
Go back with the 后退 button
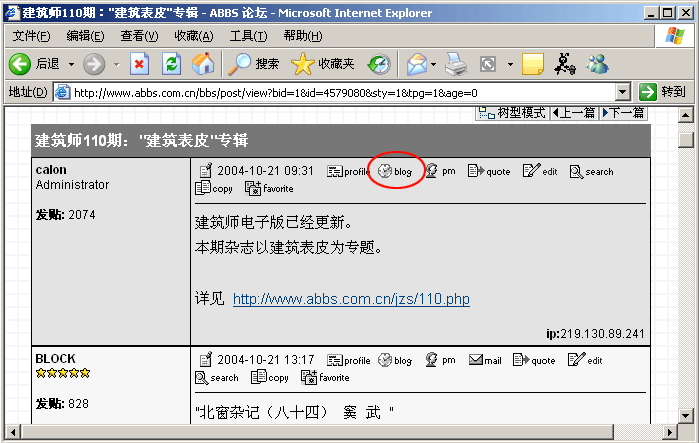(x=34, y=64)
